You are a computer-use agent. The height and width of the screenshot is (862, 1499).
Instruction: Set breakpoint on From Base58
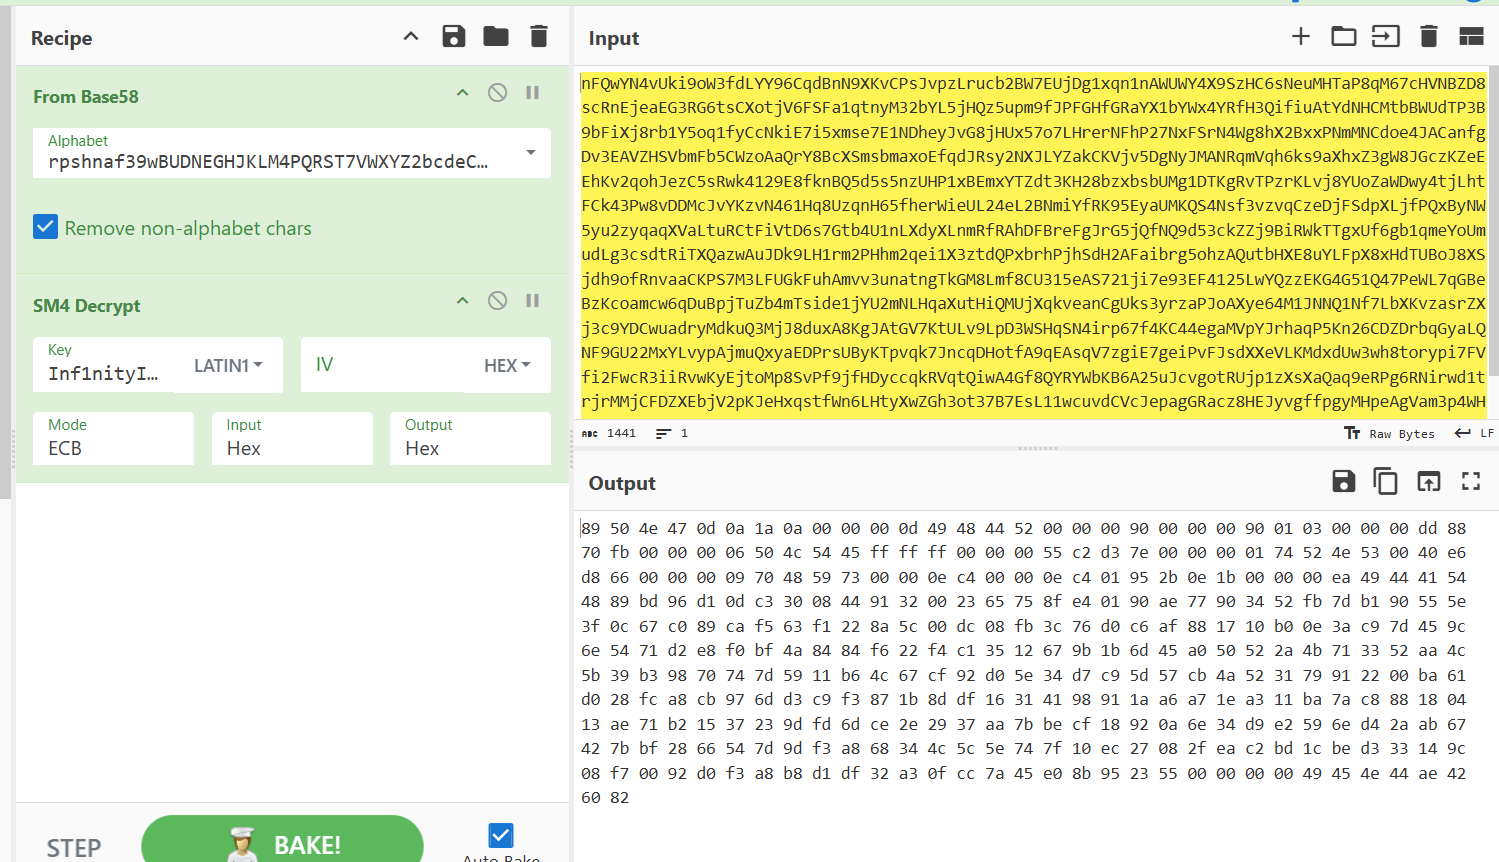tap(533, 93)
